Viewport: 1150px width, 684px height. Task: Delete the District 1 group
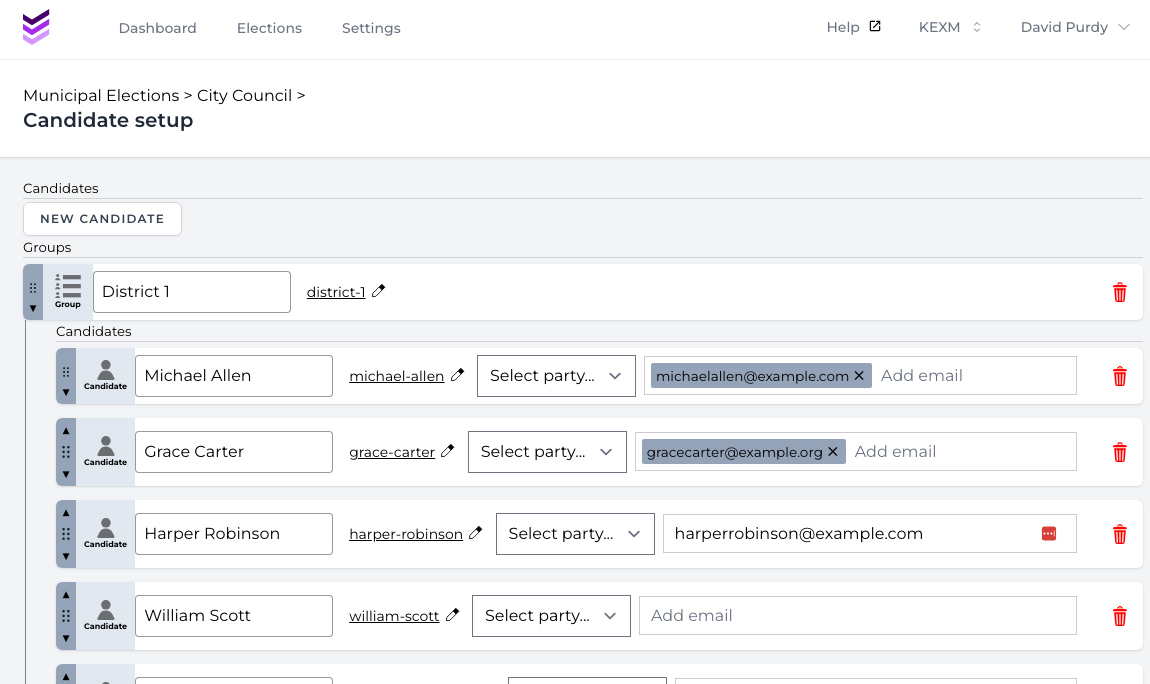[1120, 292]
